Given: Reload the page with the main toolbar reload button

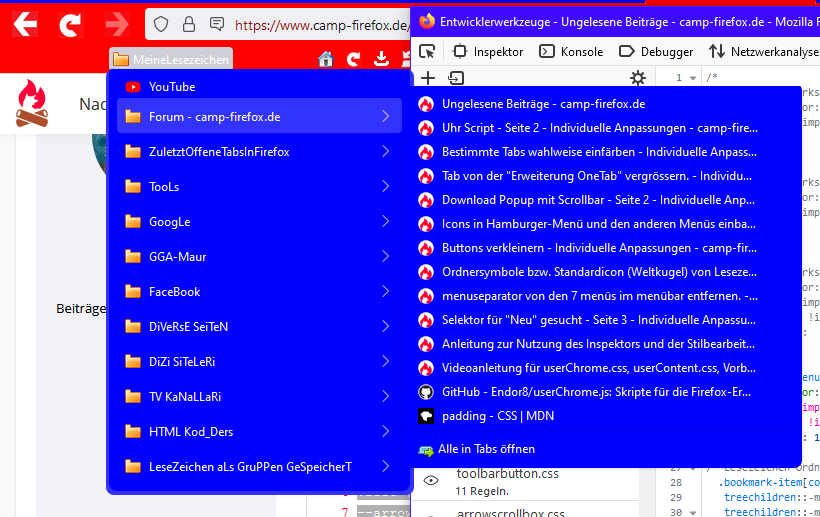Looking at the screenshot, I should pyautogui.click(x=70, y=24).
